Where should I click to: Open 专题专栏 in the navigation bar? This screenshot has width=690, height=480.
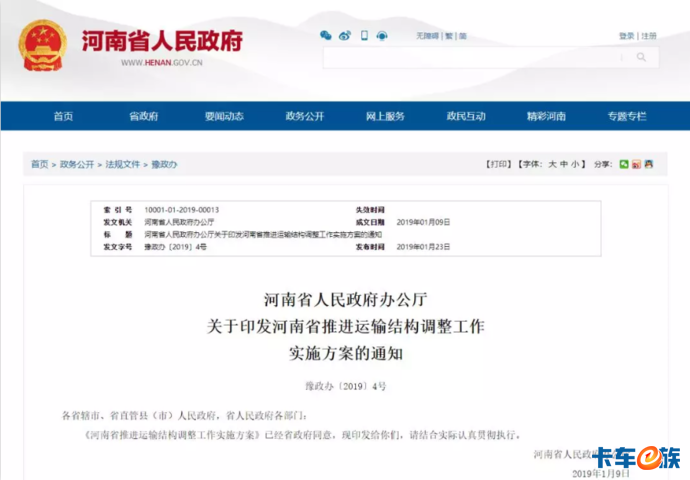point(626,116)
